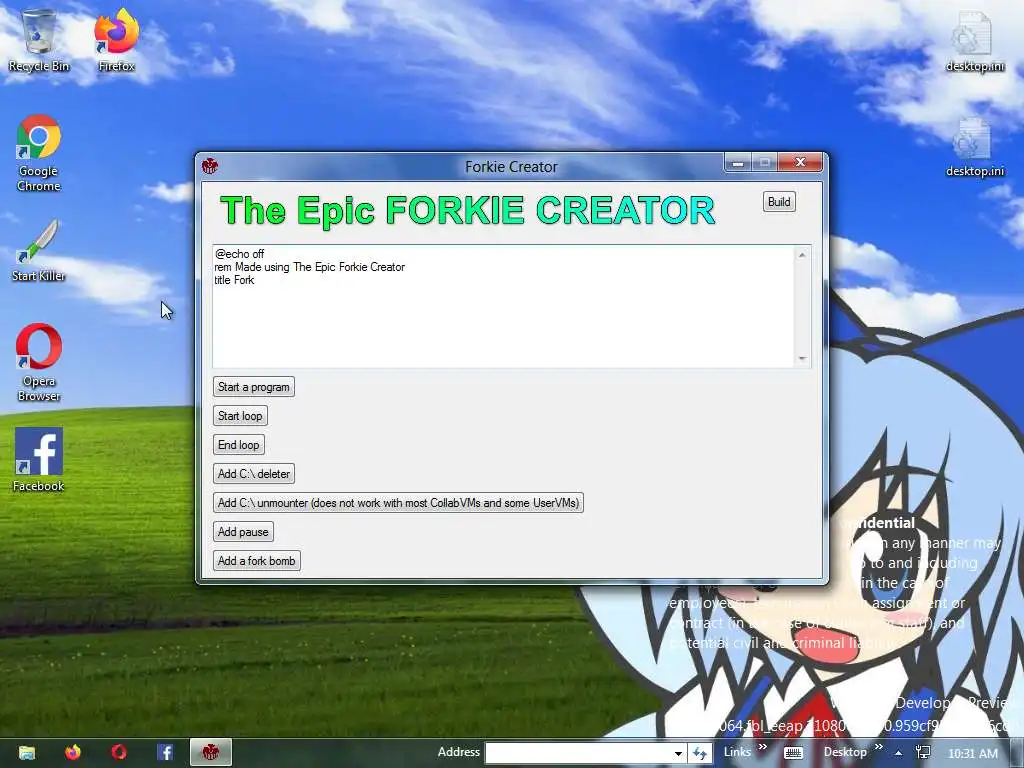The width and height of the screenshot is (1024, 768).
Task: Click Add C:\ deleter button
Action: coord(253,473)
